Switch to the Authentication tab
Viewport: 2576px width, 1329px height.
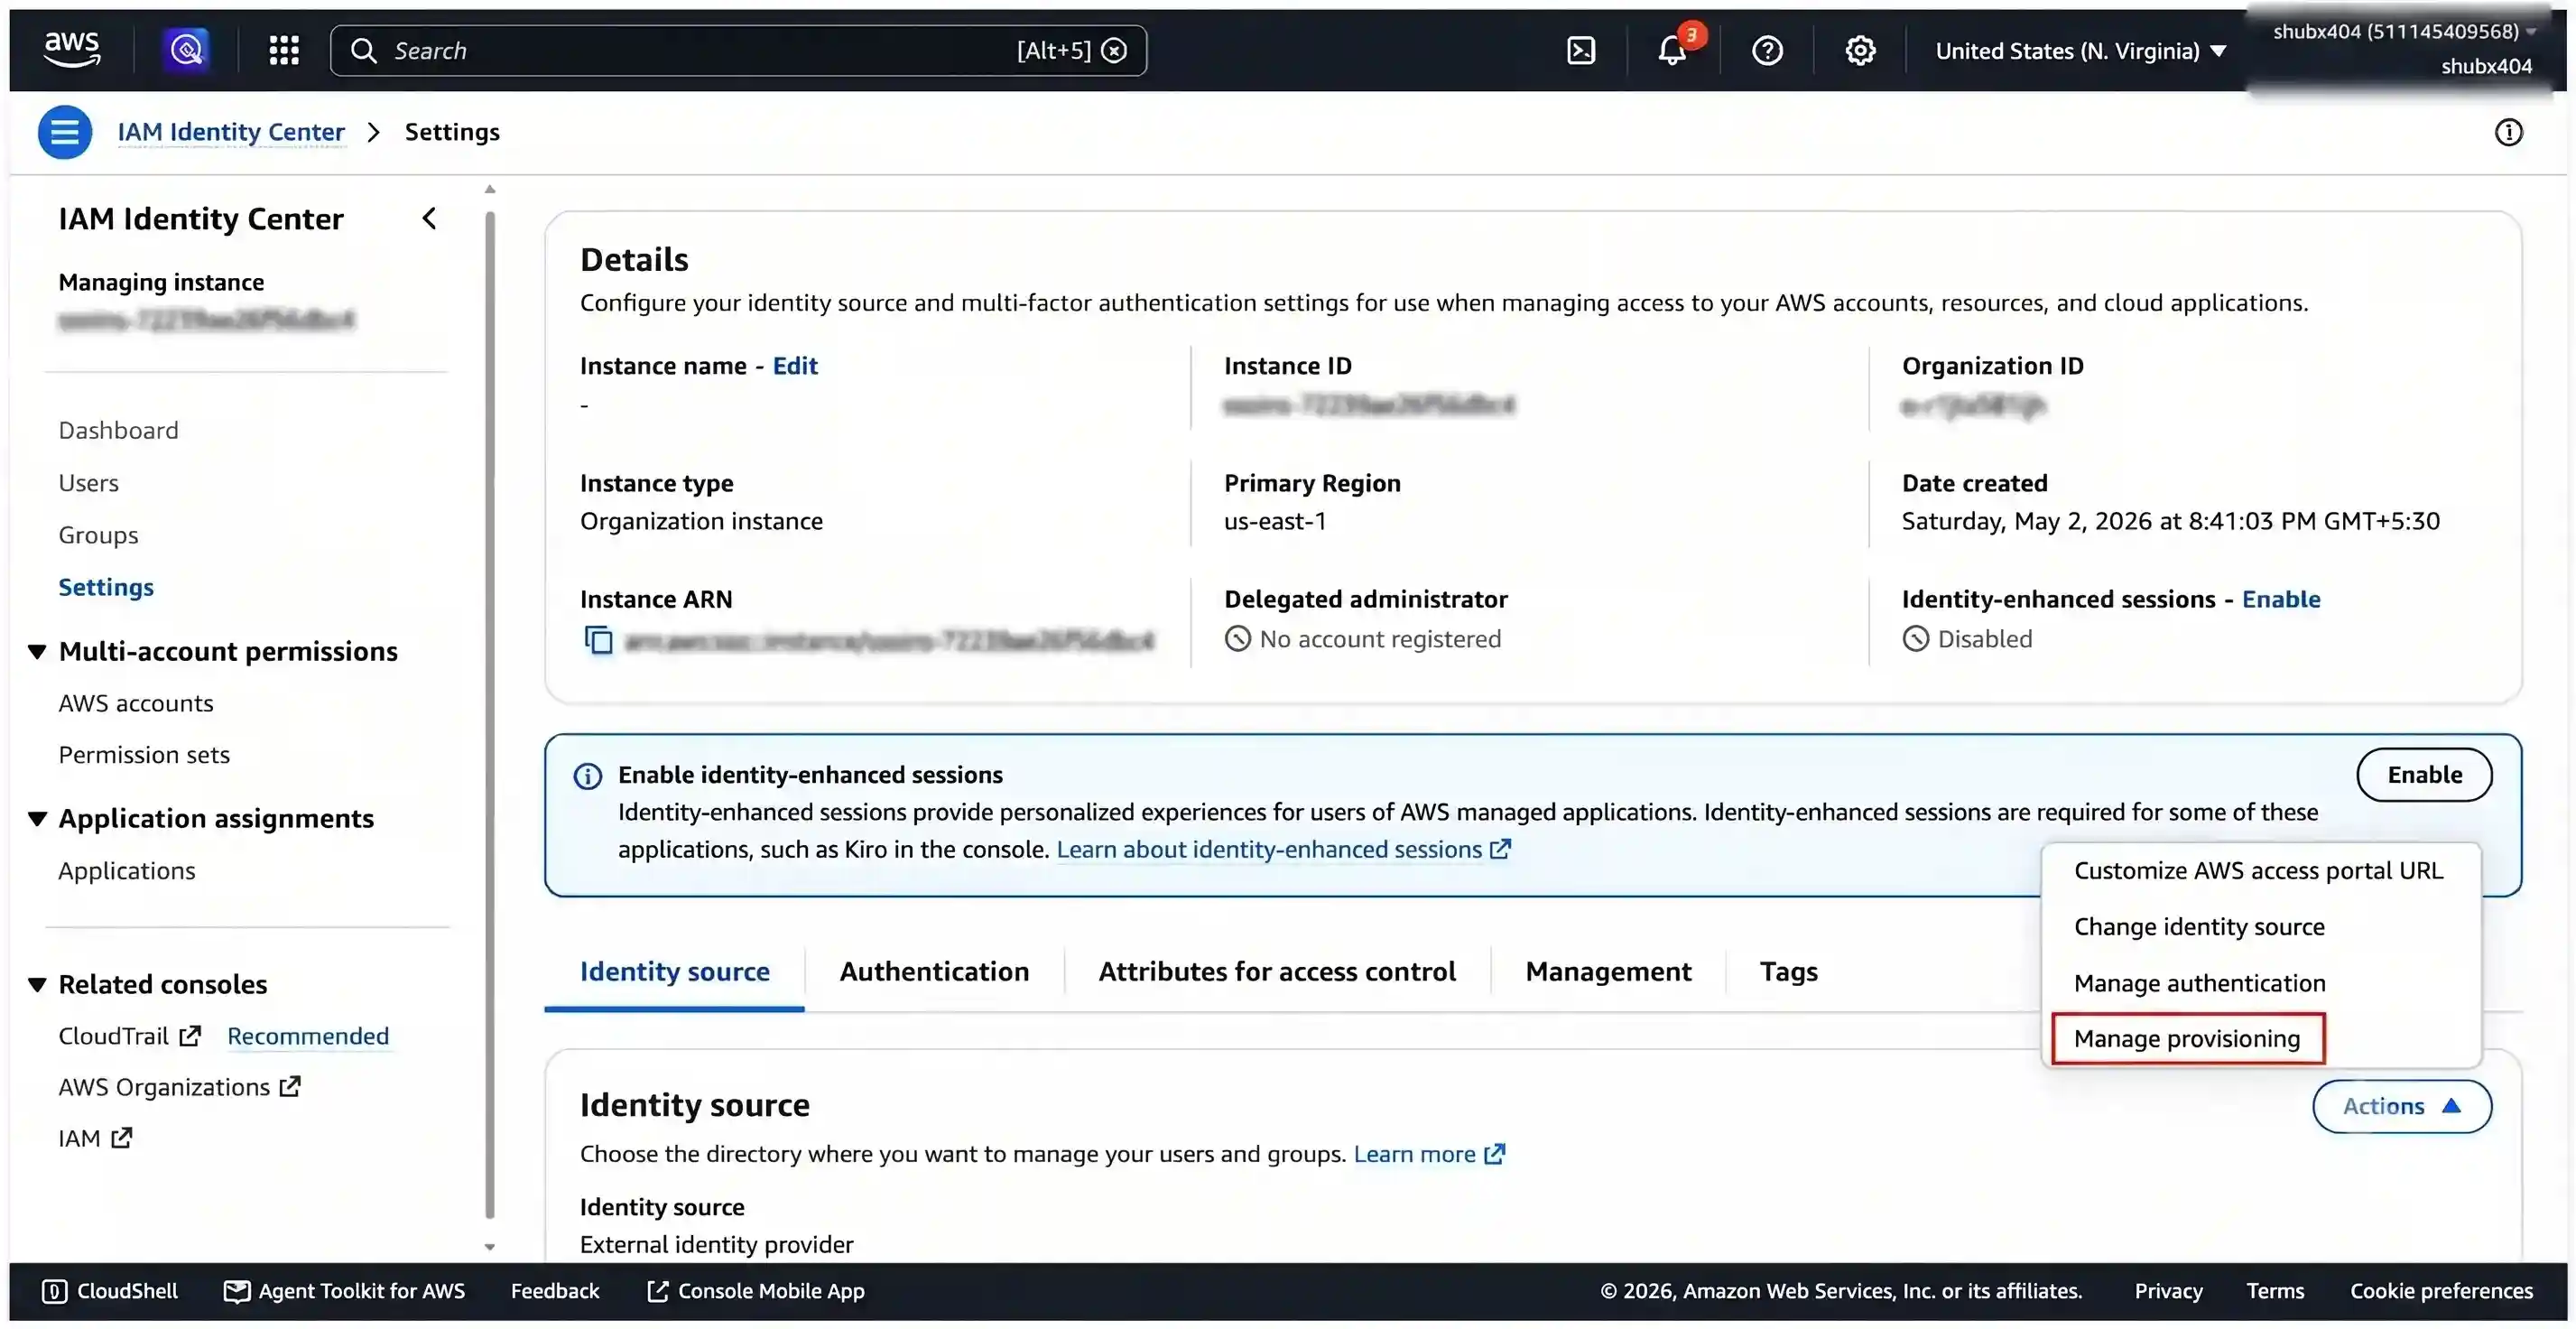click(934, 973)
